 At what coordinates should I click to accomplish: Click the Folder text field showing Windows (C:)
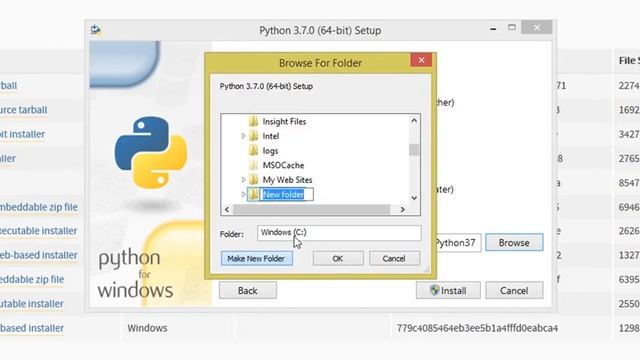pyautogui.click(x=339, y=233)
